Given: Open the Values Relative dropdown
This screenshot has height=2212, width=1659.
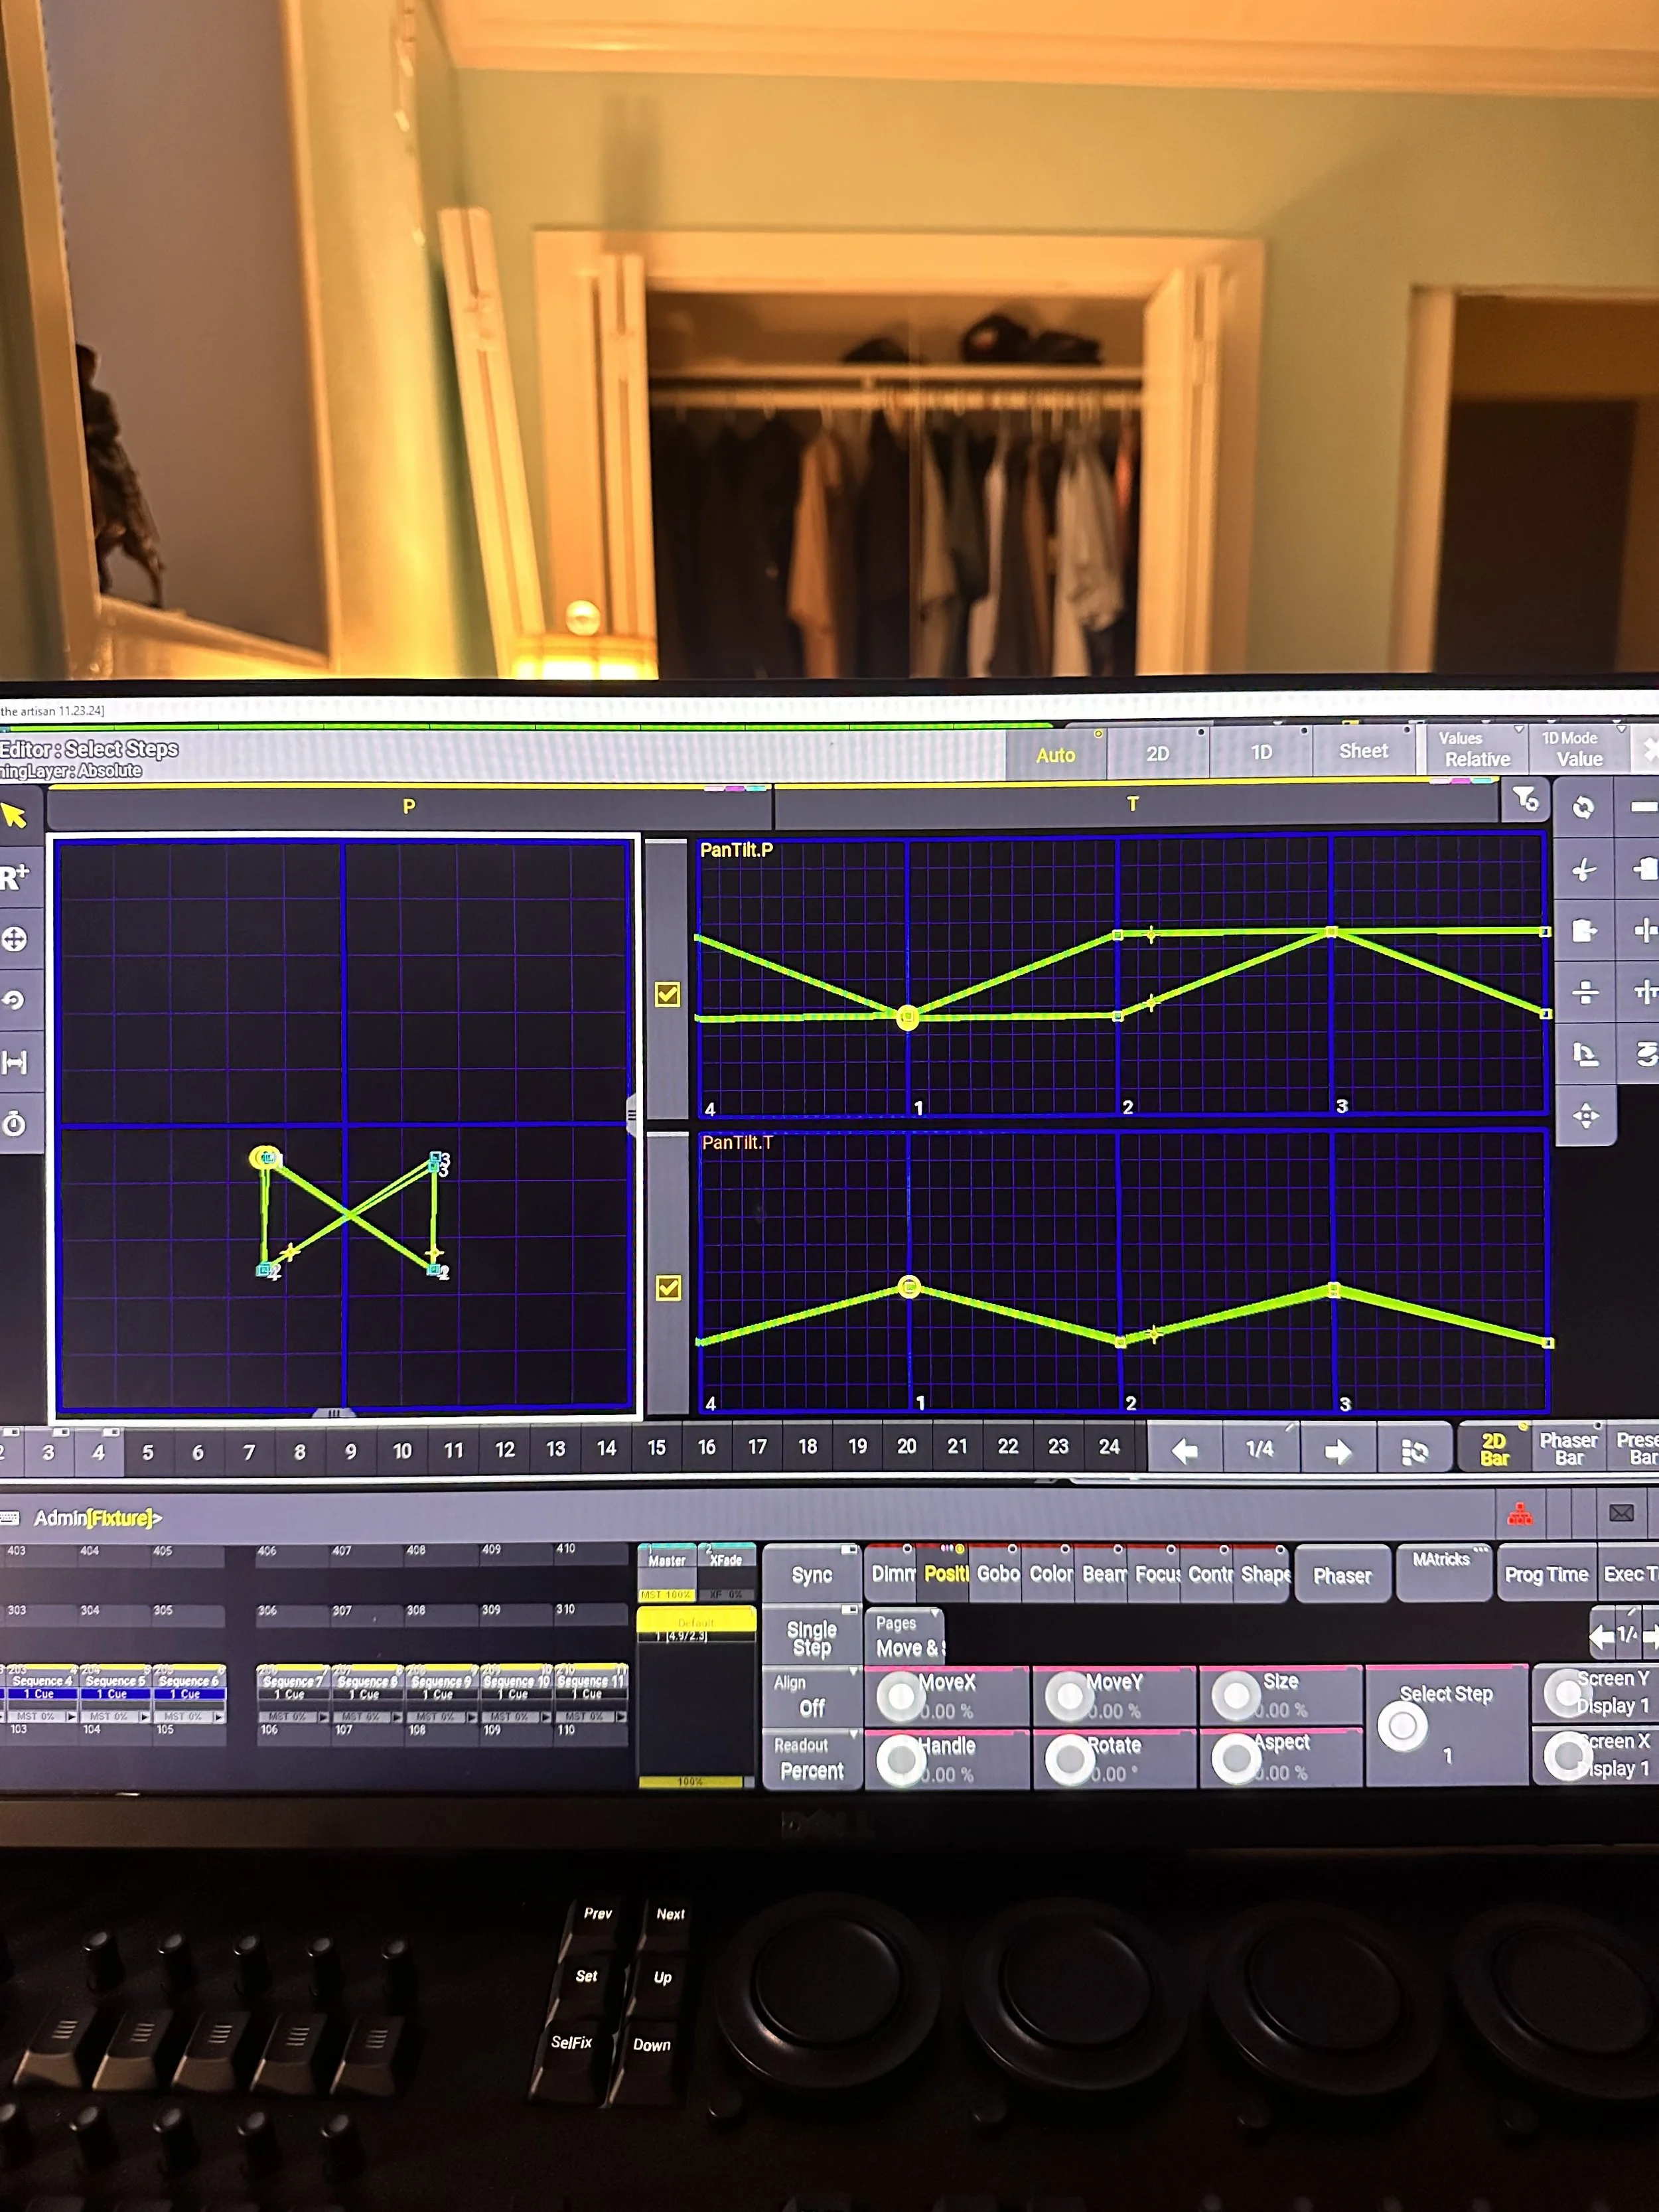Looking at the screenshot, I should 1476,749.
